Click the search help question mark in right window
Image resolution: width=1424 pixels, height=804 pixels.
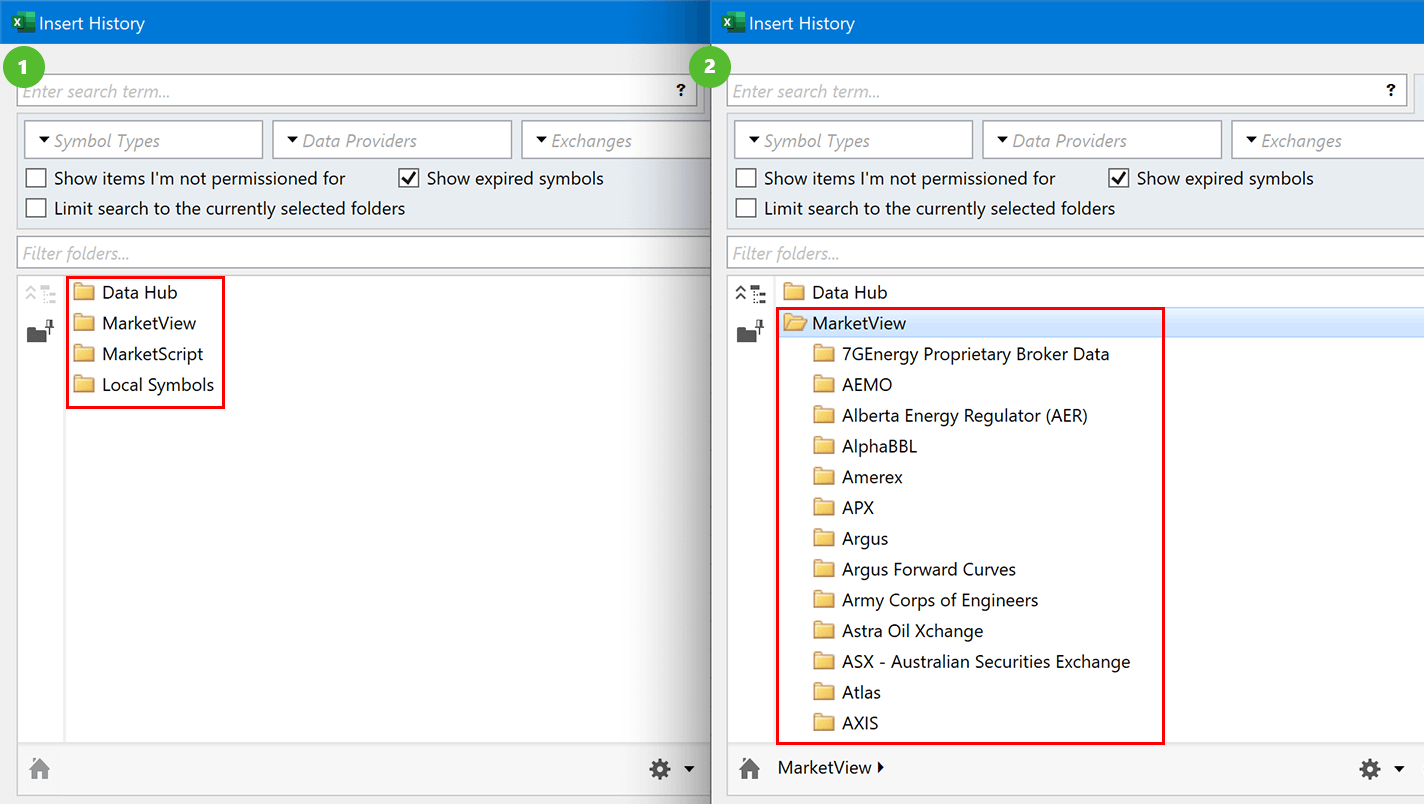[x=1391, y=90]
